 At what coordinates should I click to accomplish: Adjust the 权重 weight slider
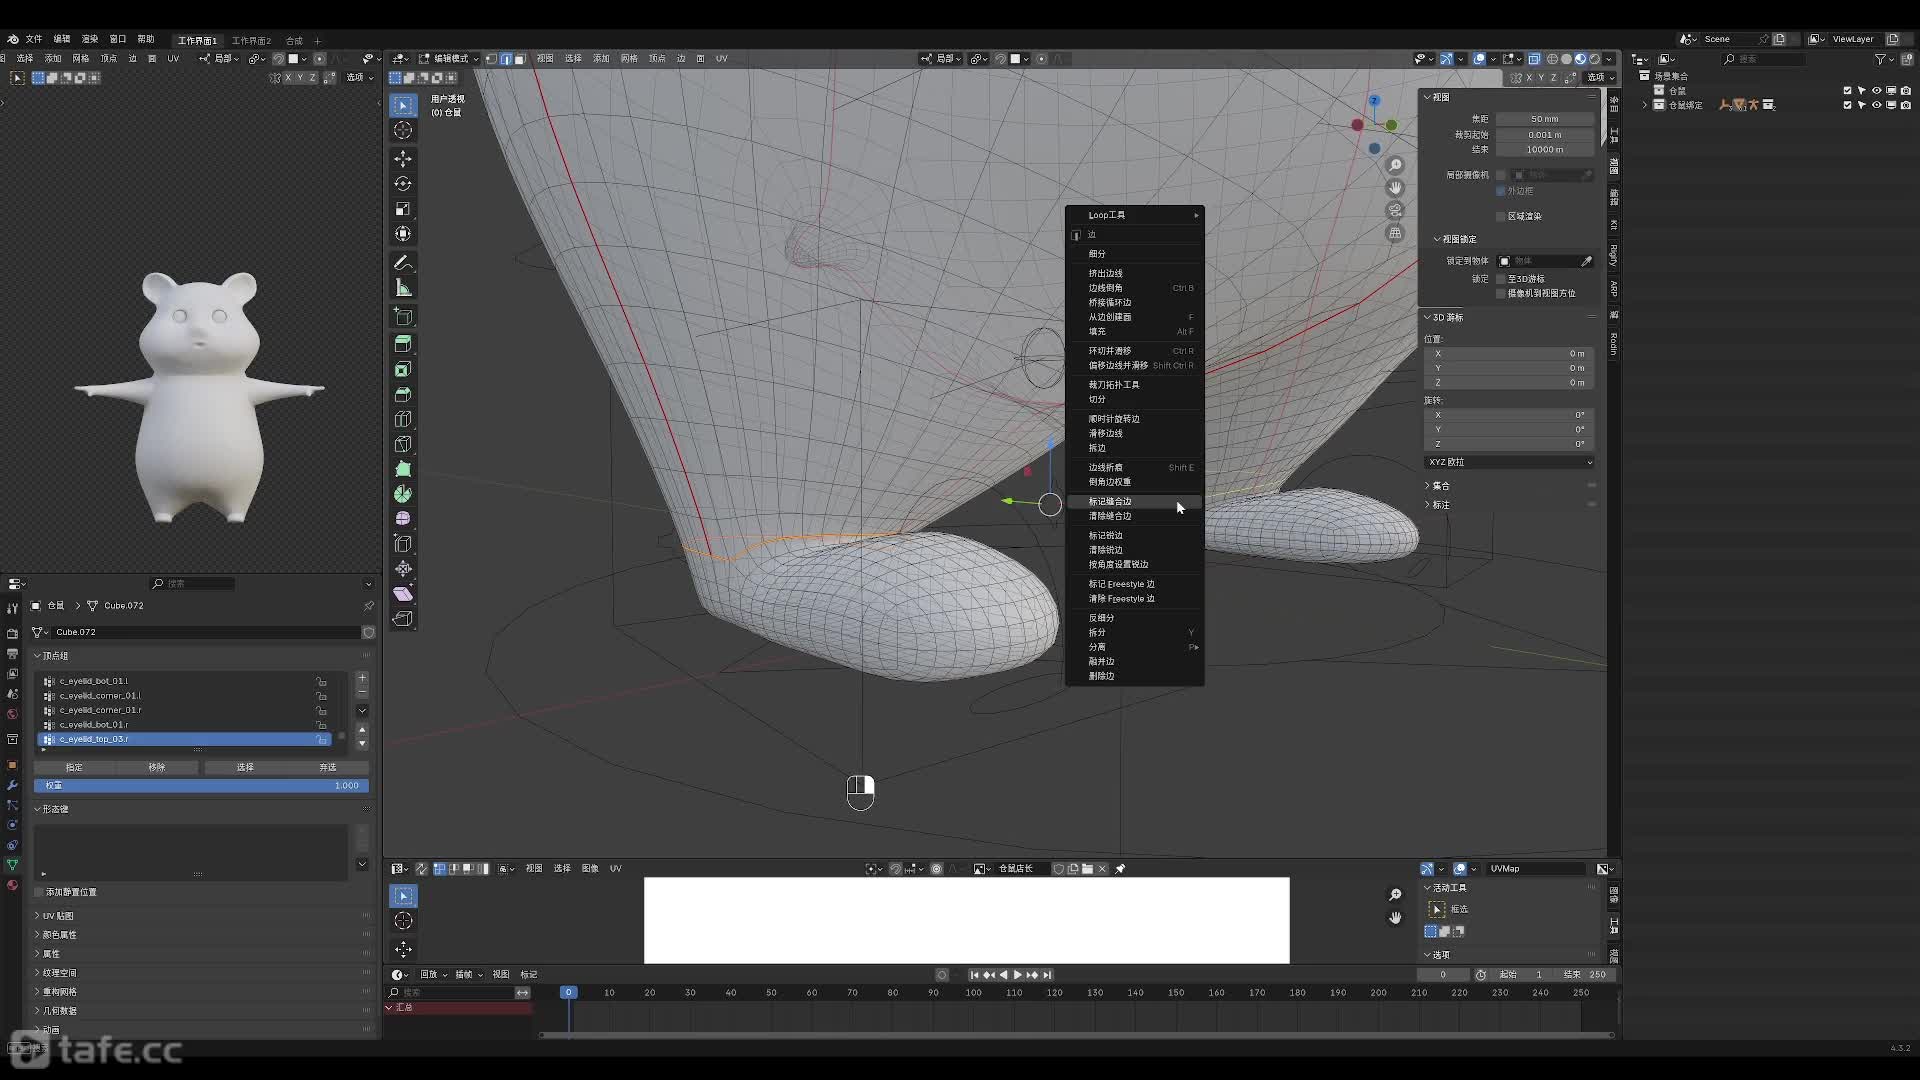click(x=201, y=786)
